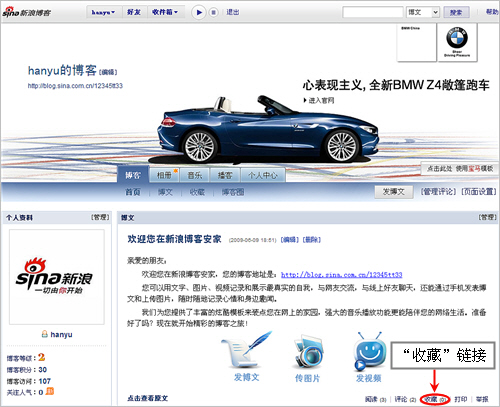Image resolution: width=500 pixels, height=407 pixels.
Task: Click the post date stamp beside the title
Action: tap(253, 240)
